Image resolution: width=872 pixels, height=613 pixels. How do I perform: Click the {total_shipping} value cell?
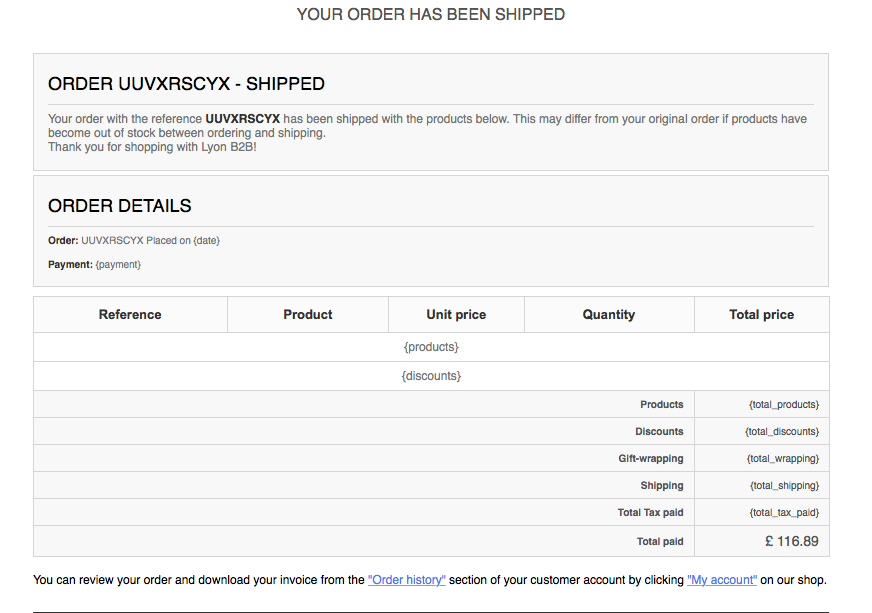coord(784,486)
